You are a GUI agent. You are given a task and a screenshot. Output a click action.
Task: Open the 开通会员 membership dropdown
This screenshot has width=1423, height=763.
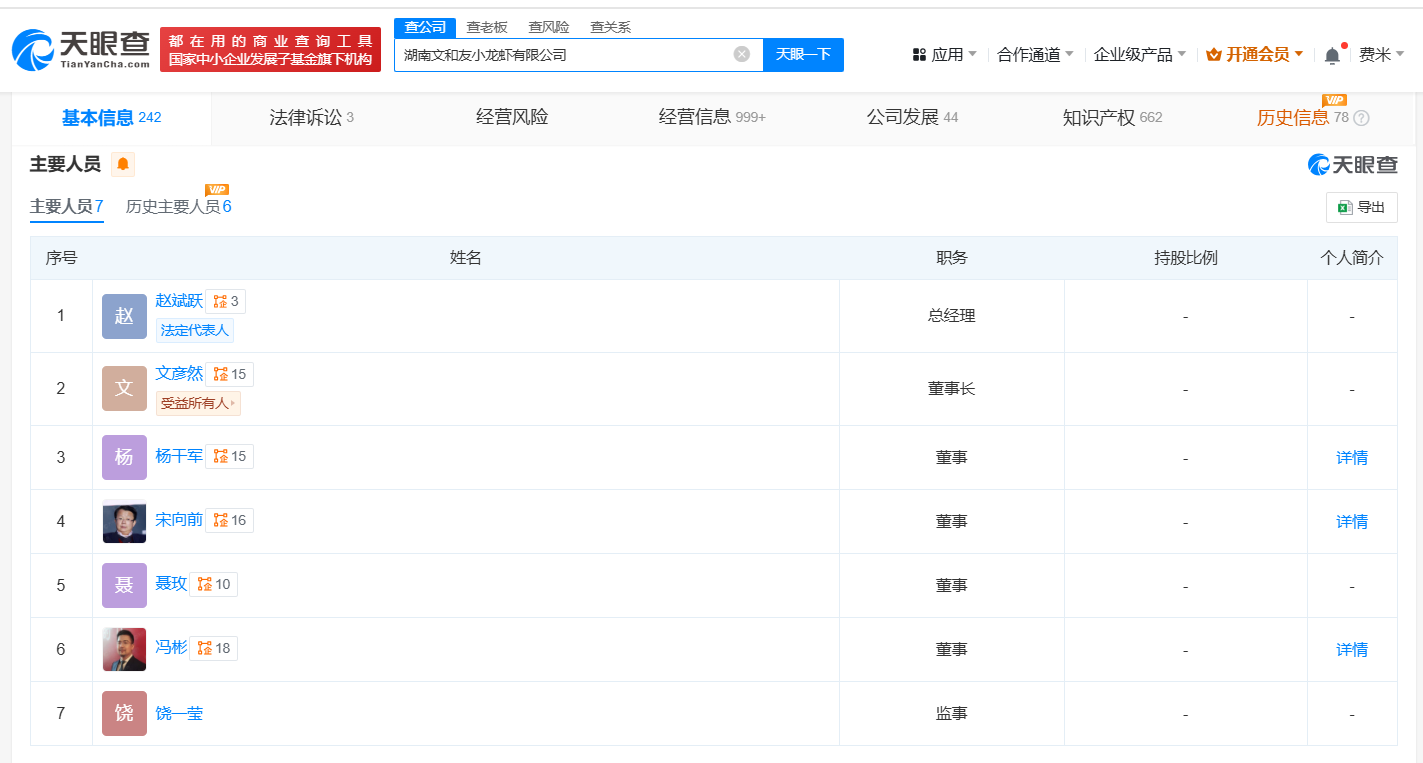pyautogui.click(x=1255, y=54)
